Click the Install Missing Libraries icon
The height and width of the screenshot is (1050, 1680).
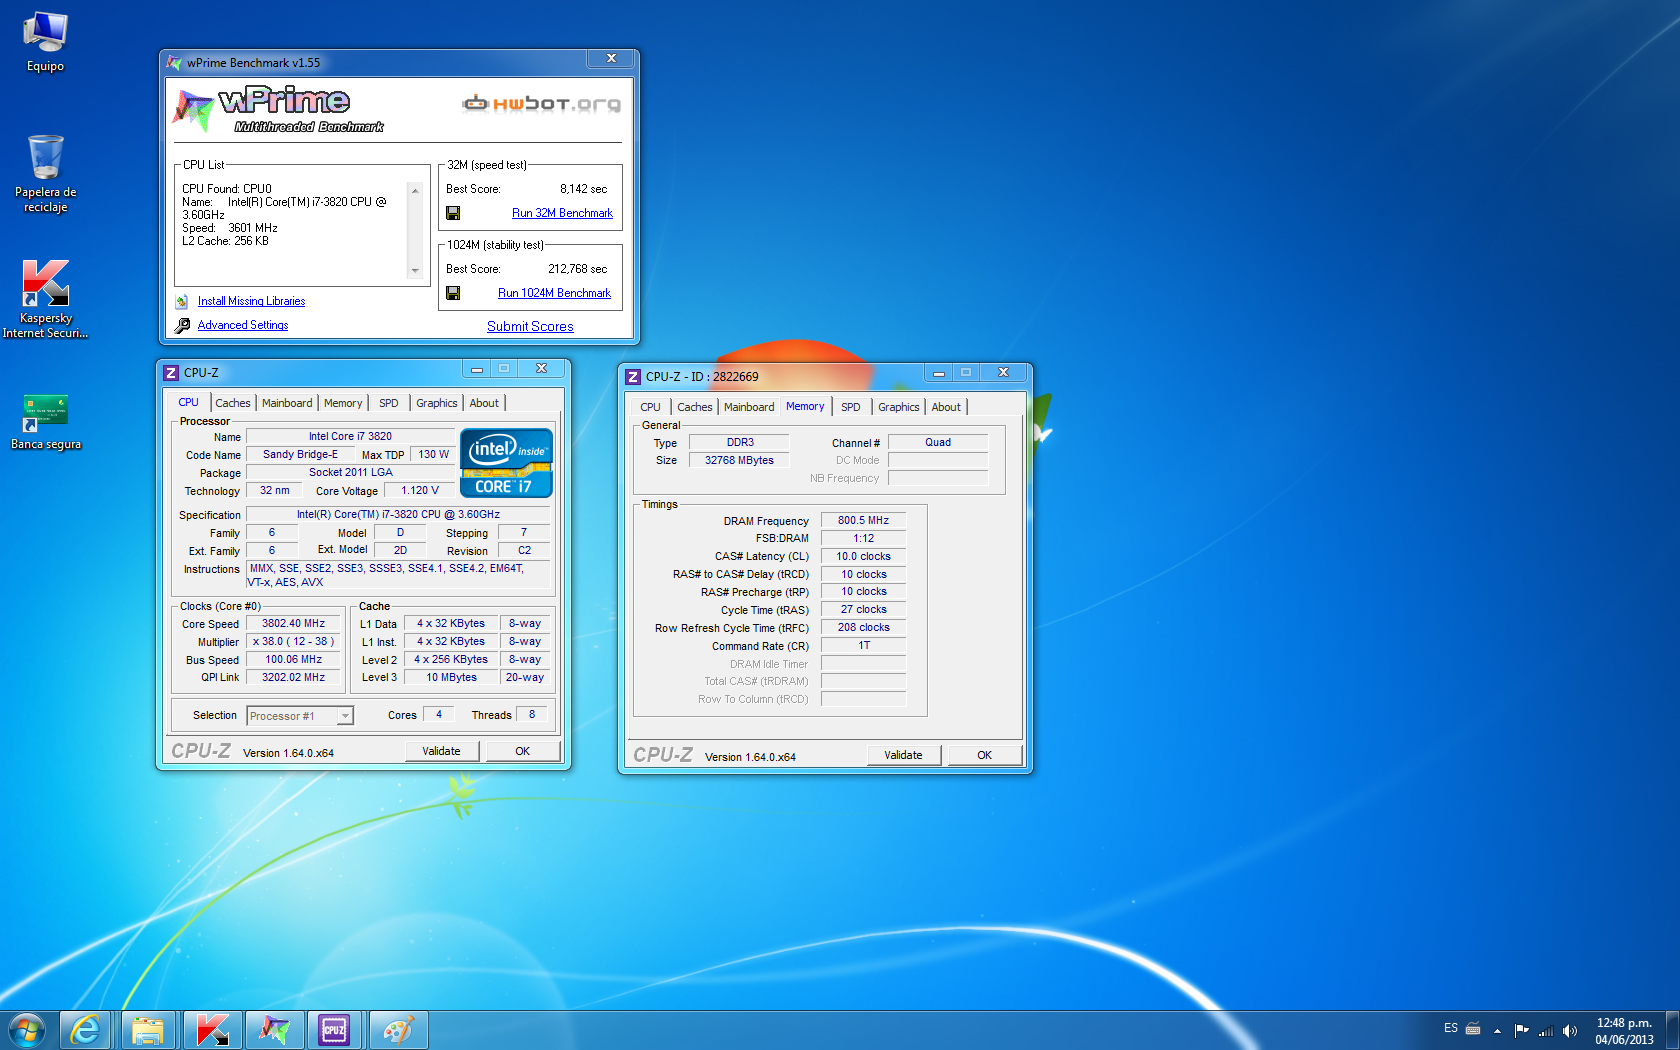[182, 301]
